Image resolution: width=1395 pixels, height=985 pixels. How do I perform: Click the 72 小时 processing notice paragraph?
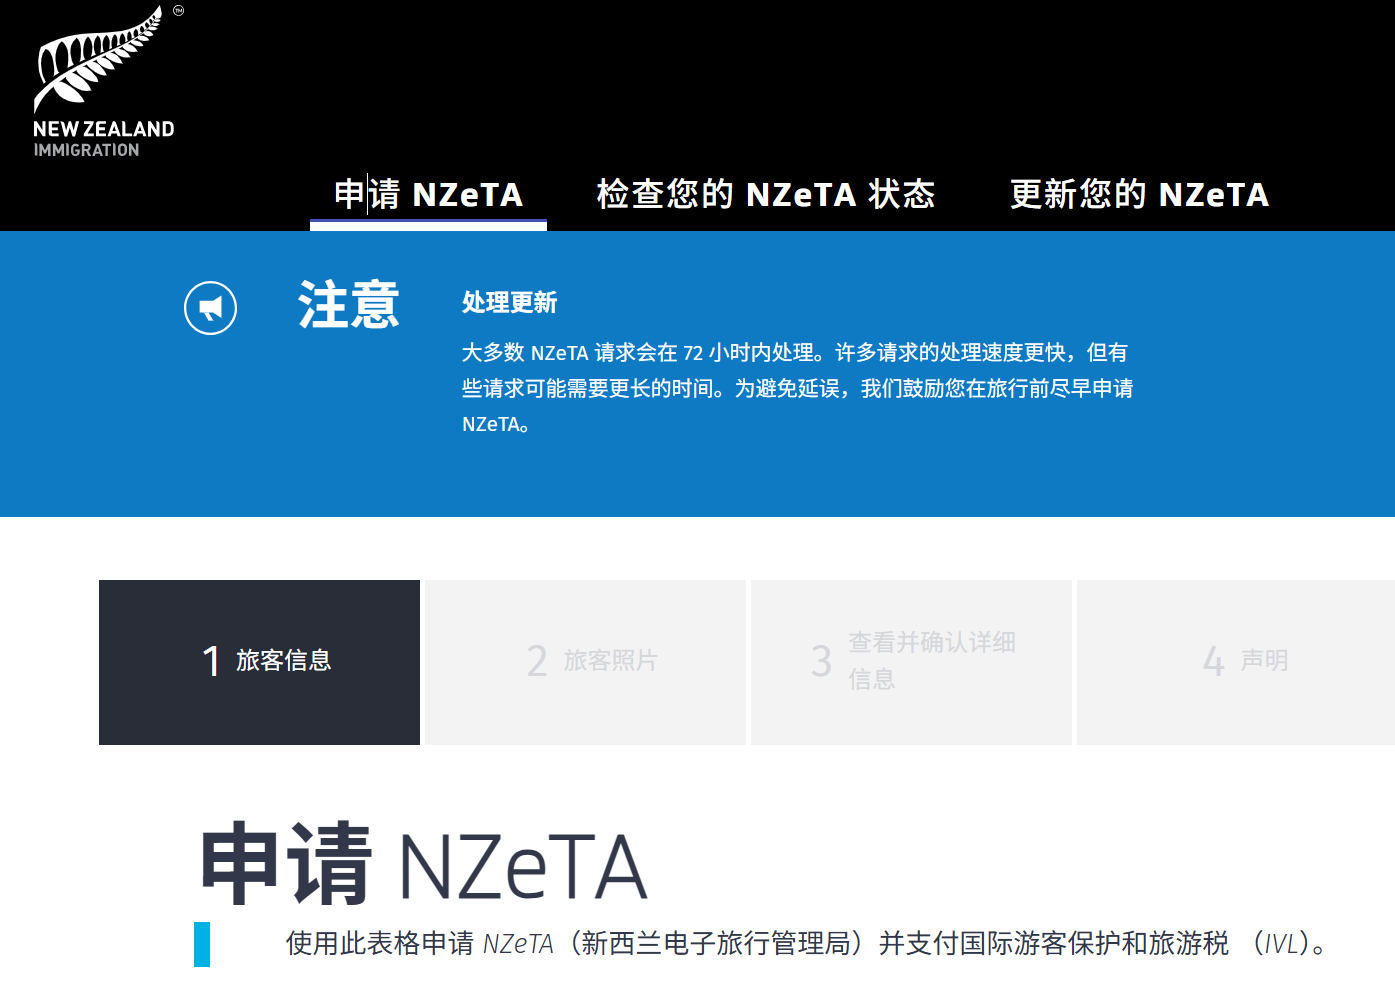(796, 388)
